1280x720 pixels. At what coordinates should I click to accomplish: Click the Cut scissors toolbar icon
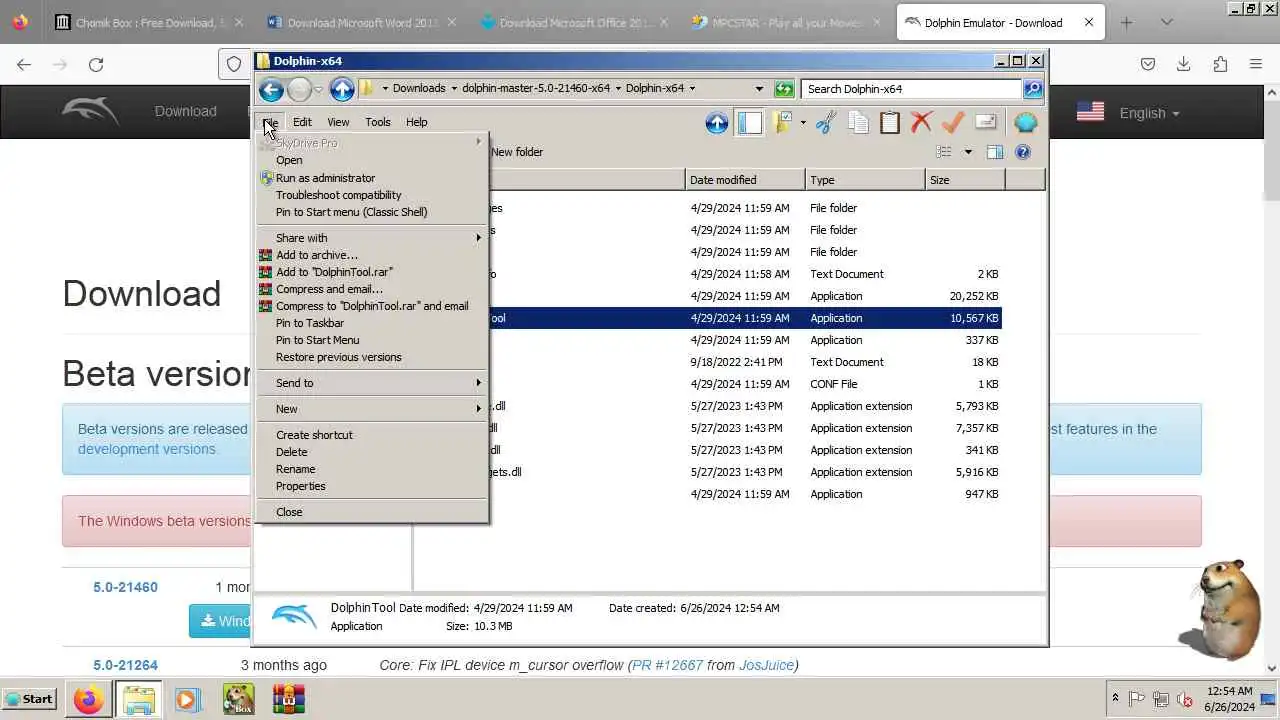tap(826, 123)
